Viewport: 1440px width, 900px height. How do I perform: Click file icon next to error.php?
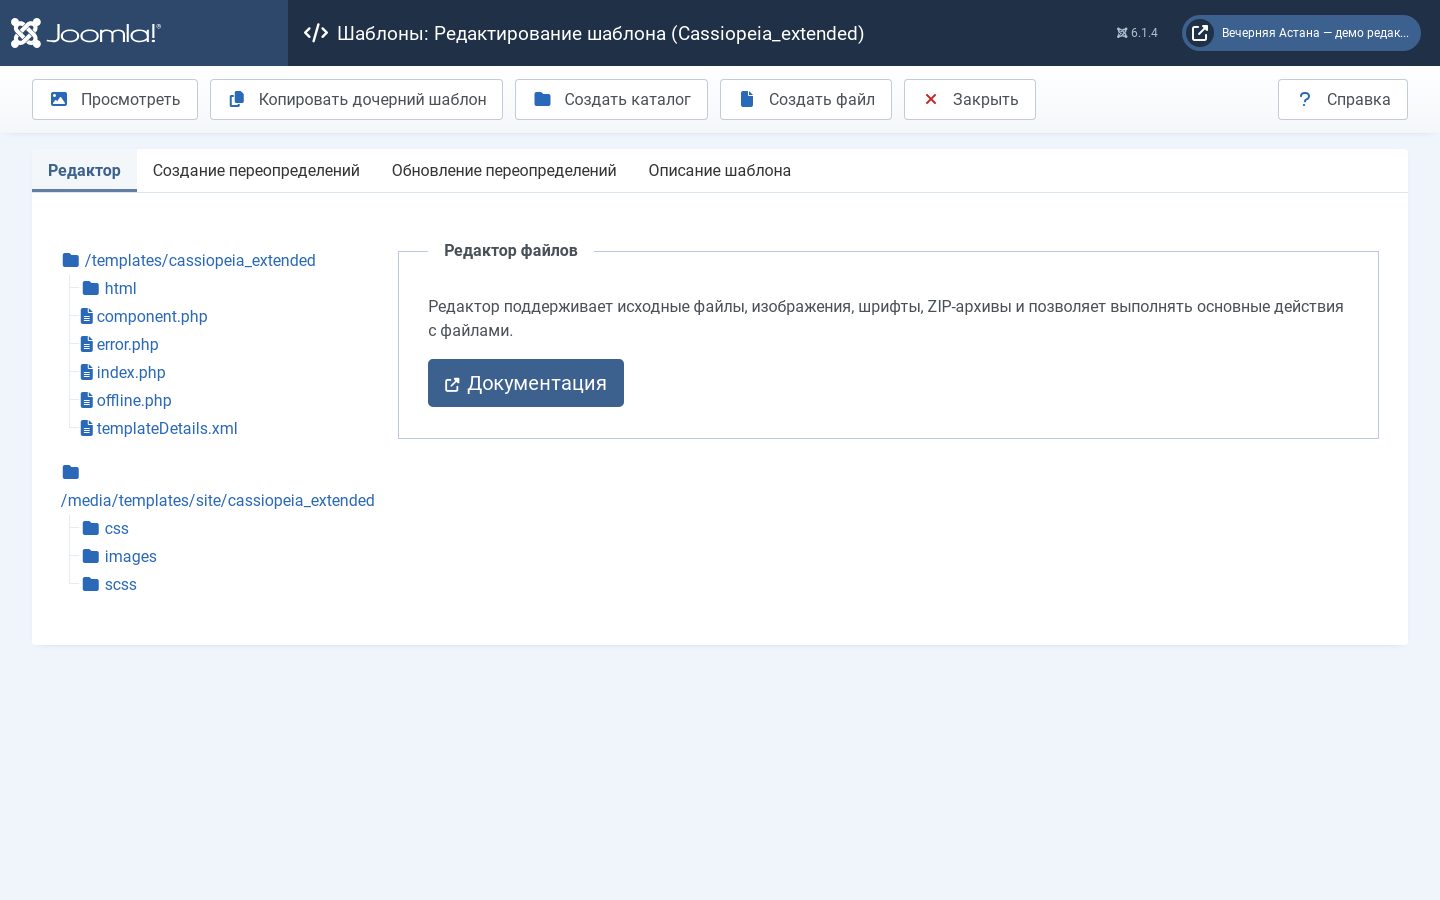[87, 344]
